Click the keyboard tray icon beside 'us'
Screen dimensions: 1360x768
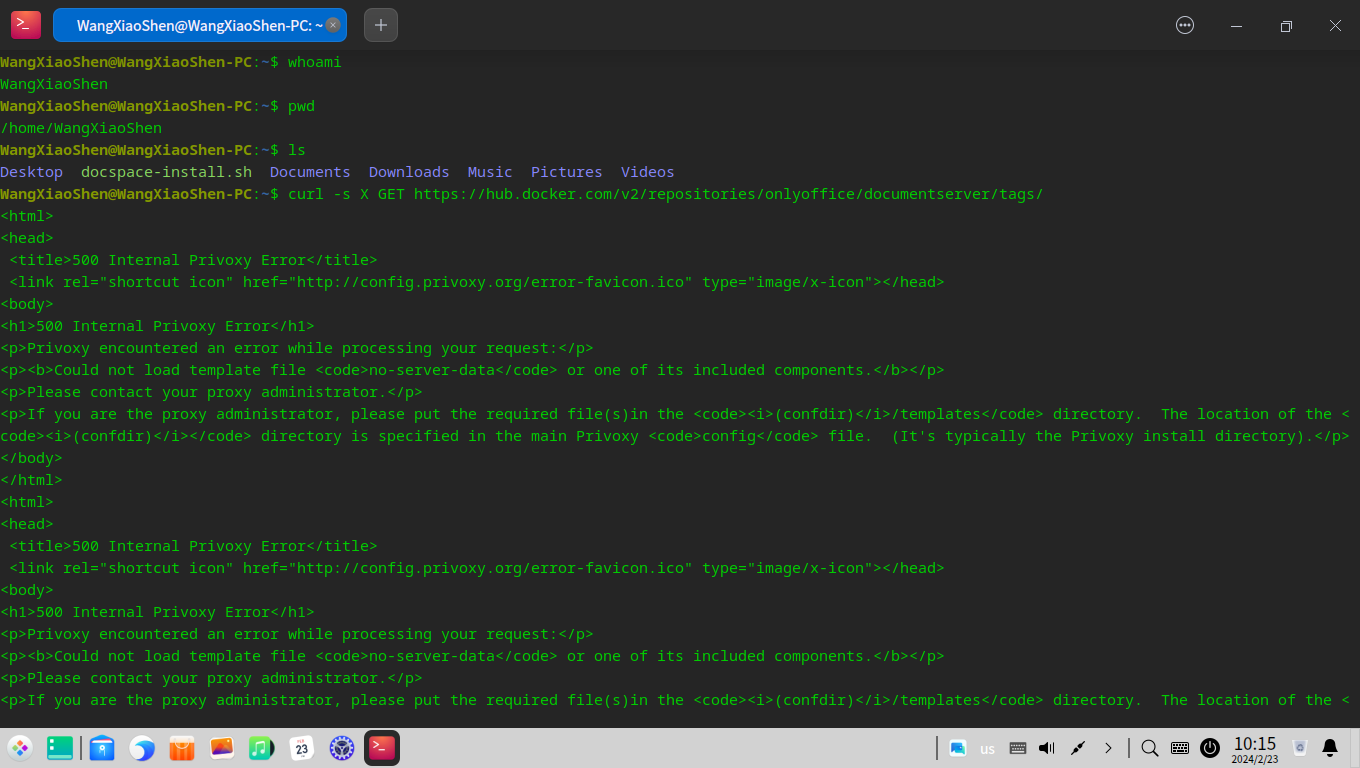tap(1018, 748)
